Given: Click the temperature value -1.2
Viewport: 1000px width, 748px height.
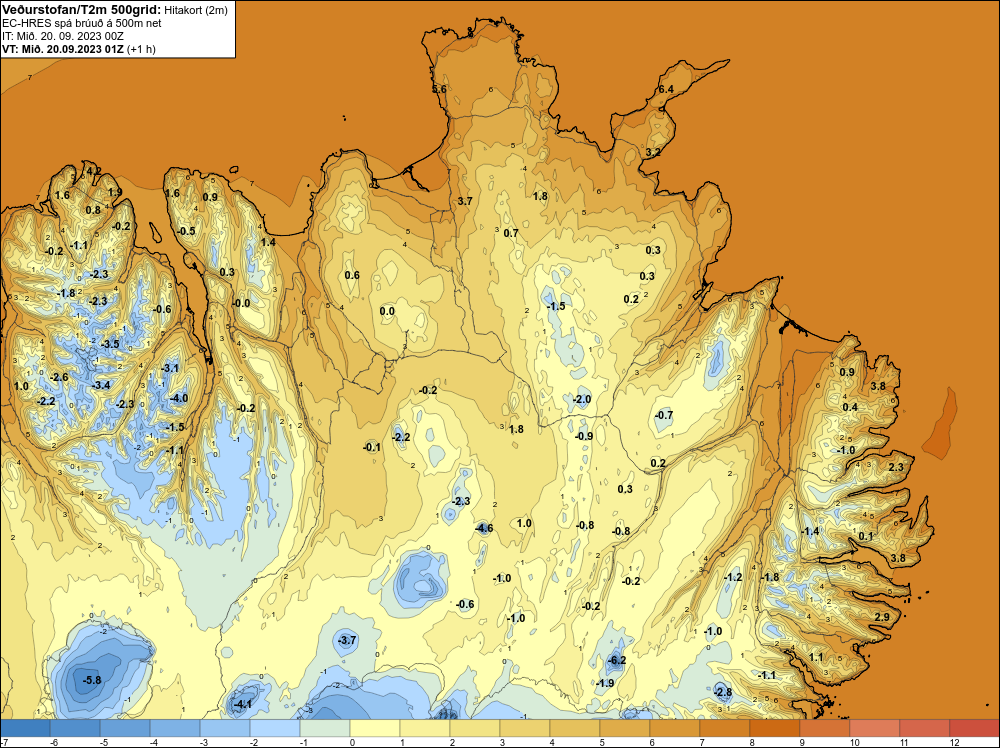Looking at the screenshot, I should click(x=733, y=578).
